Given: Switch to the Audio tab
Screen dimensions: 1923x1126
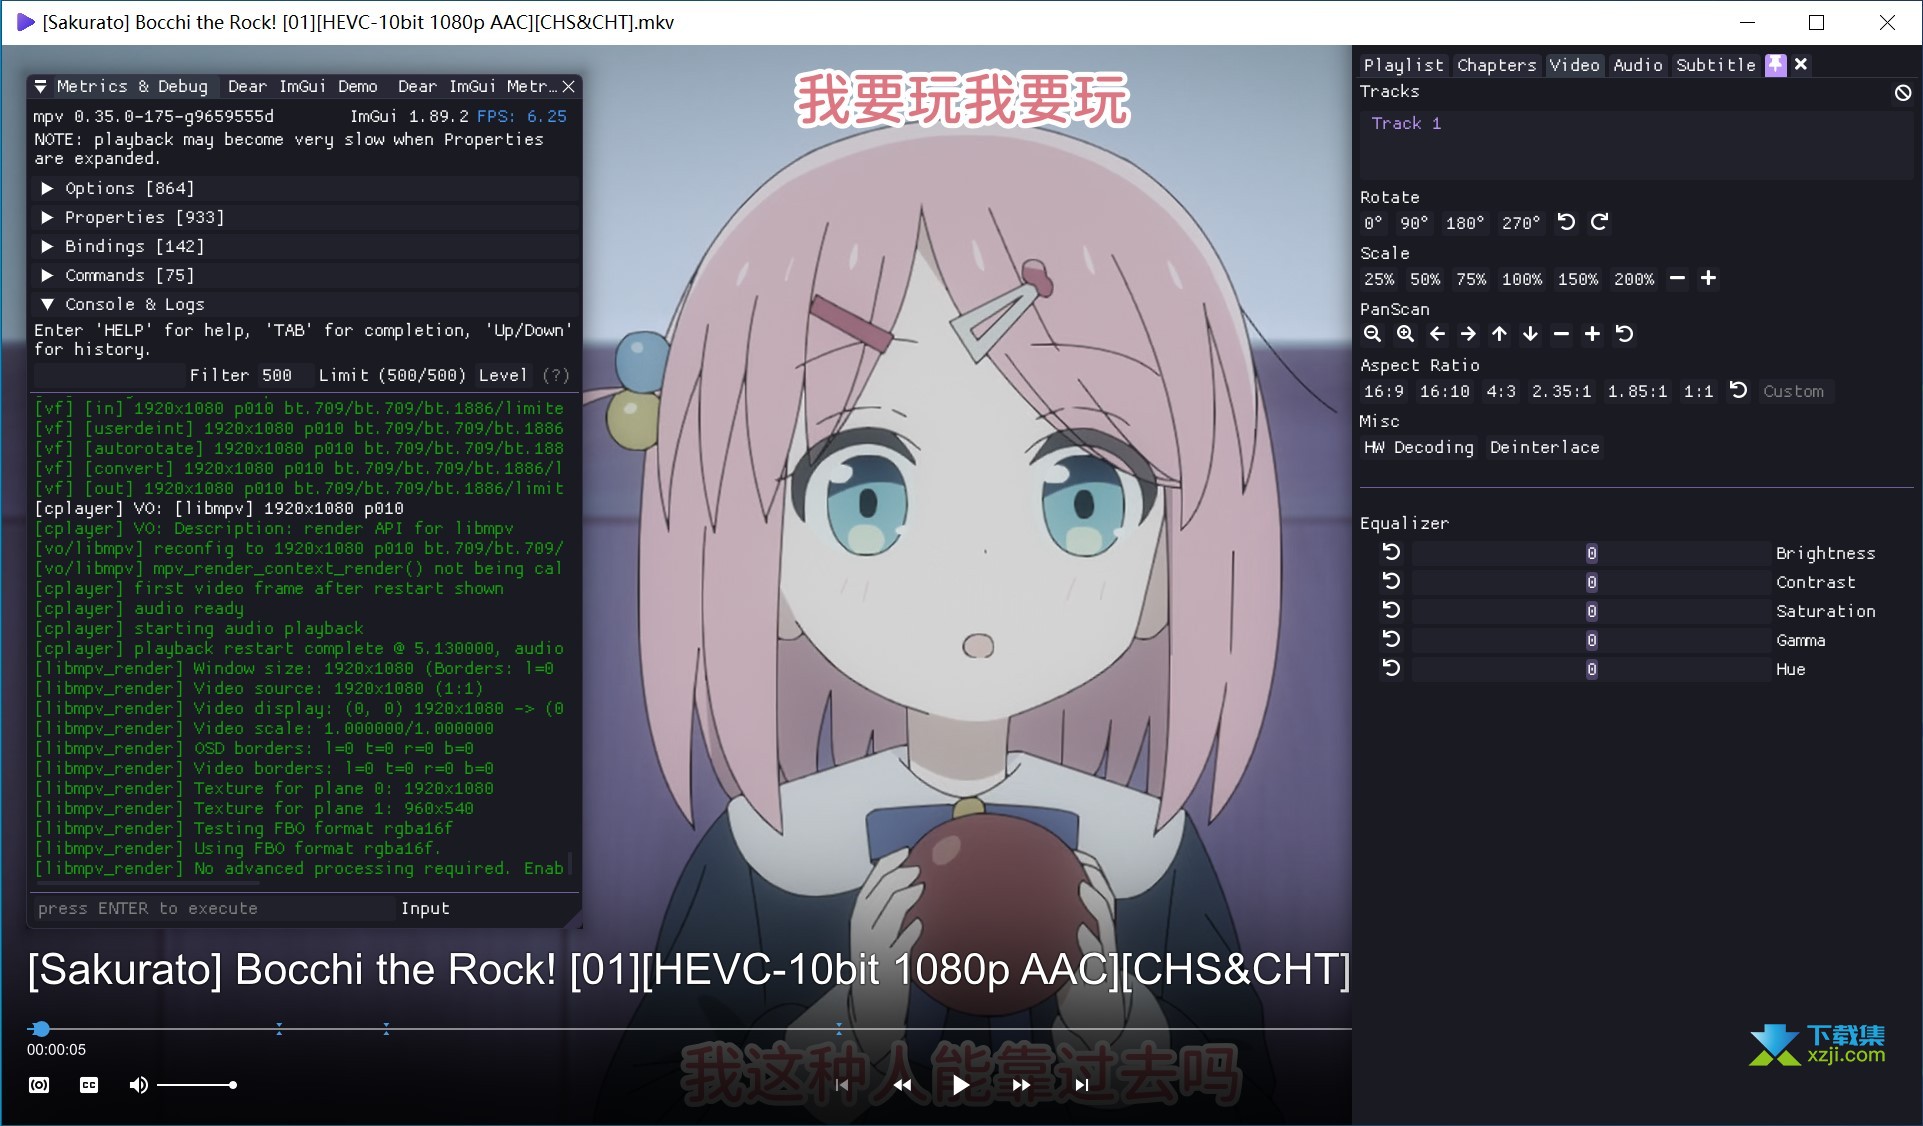Looking at the screenshot, I should tap(1637, 65).
